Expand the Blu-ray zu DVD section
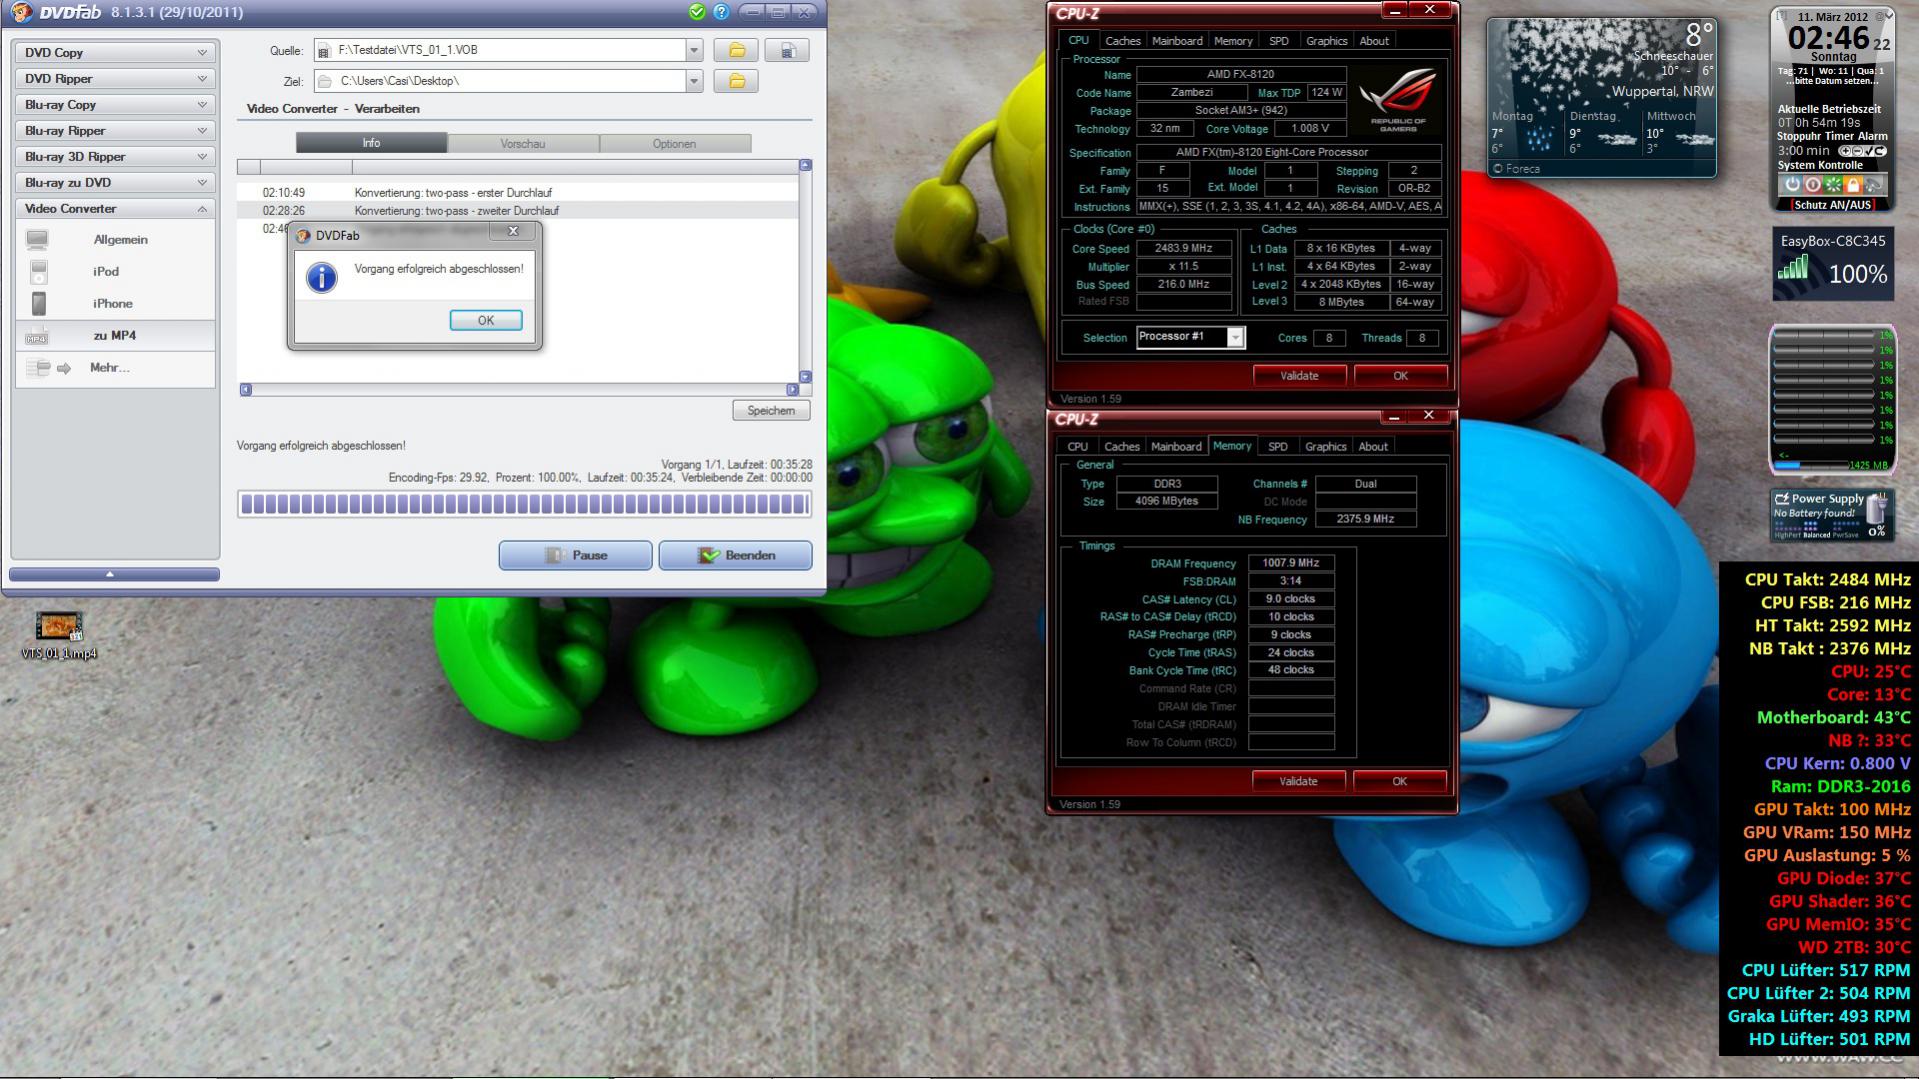1919x1079 pixels. point(115,183)
